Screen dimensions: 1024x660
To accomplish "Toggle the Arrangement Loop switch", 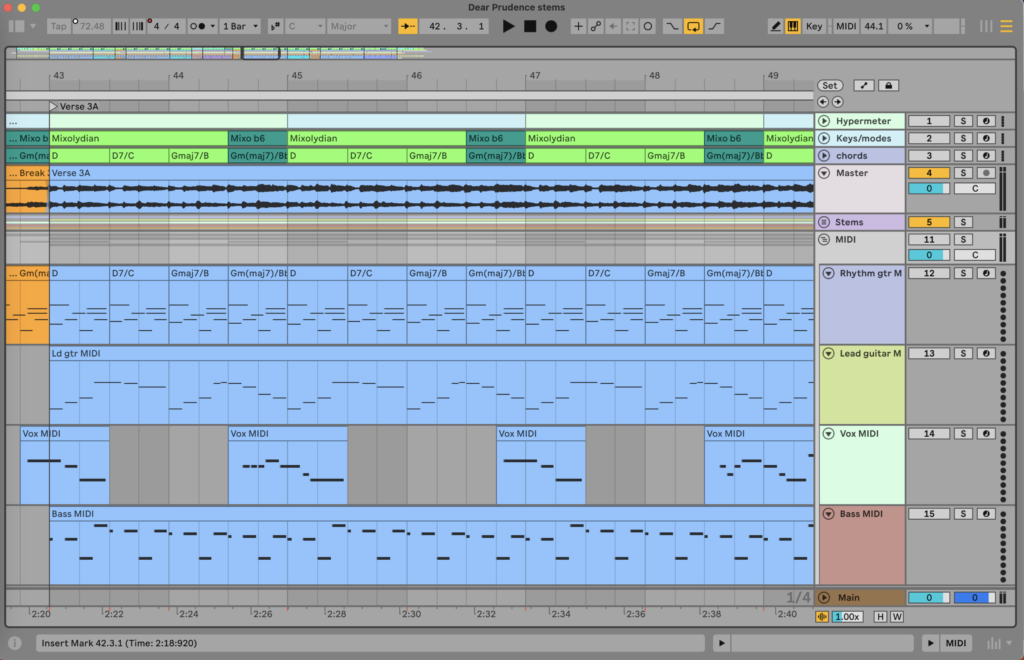I will (694, 26).
